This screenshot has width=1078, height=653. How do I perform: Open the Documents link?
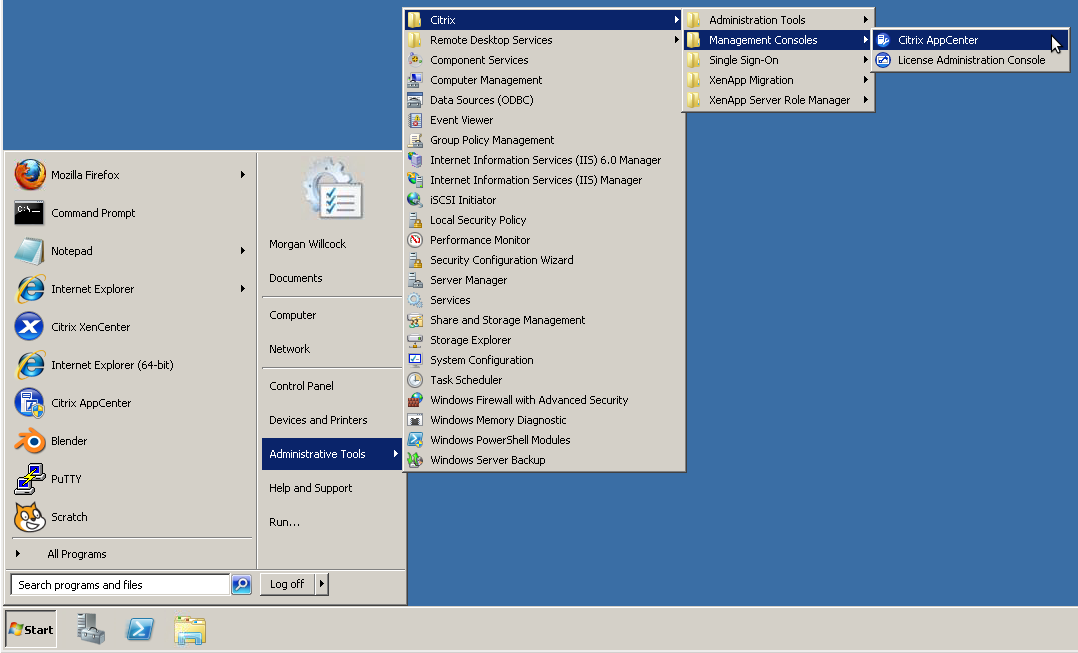[296, 278]
